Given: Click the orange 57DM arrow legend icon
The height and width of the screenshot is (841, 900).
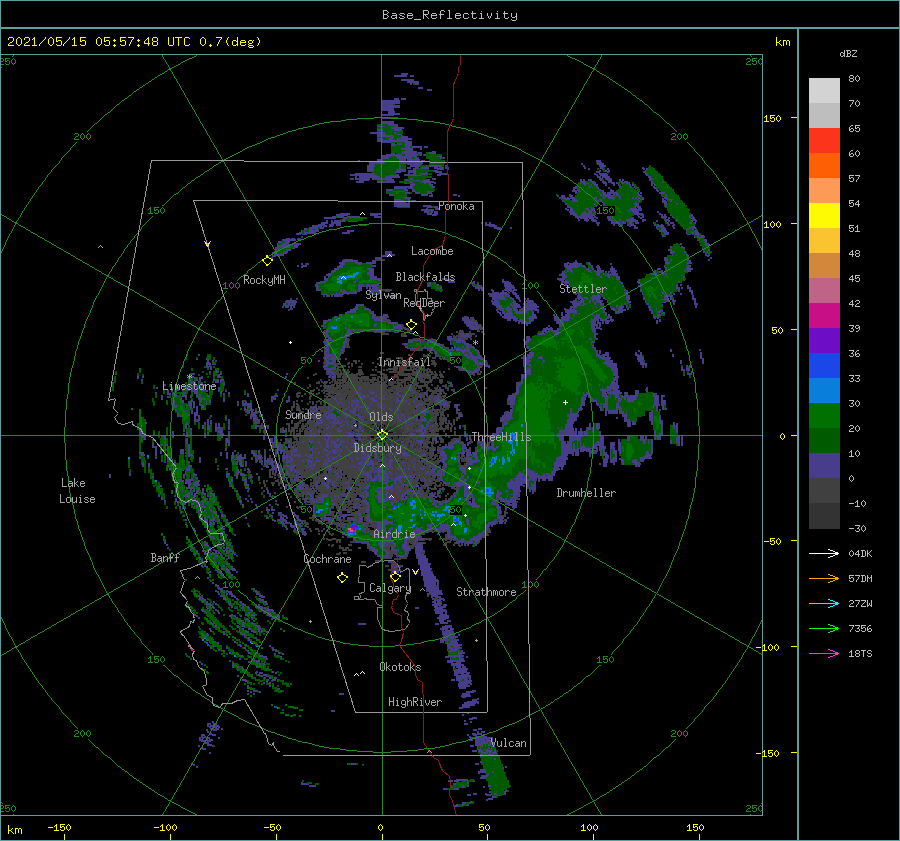Looking at the screenshot, I should pyautogui.click(x=824, y=579).
